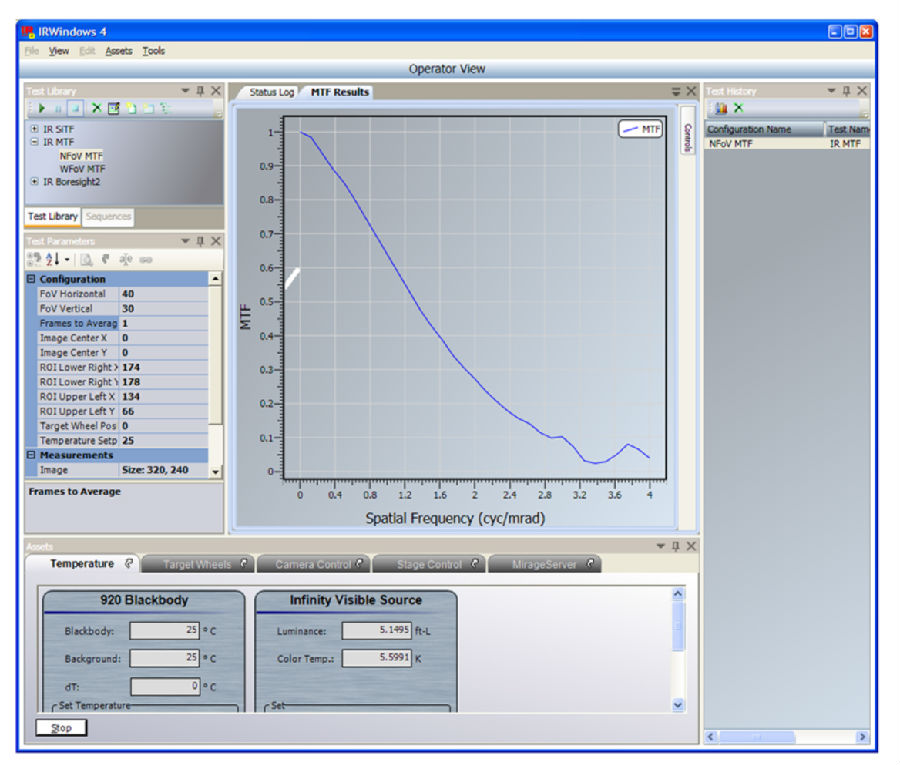Screen dimensions: 900x765
Task: Collapse the IR MTF tree node
Action: (x=34, y=142)
